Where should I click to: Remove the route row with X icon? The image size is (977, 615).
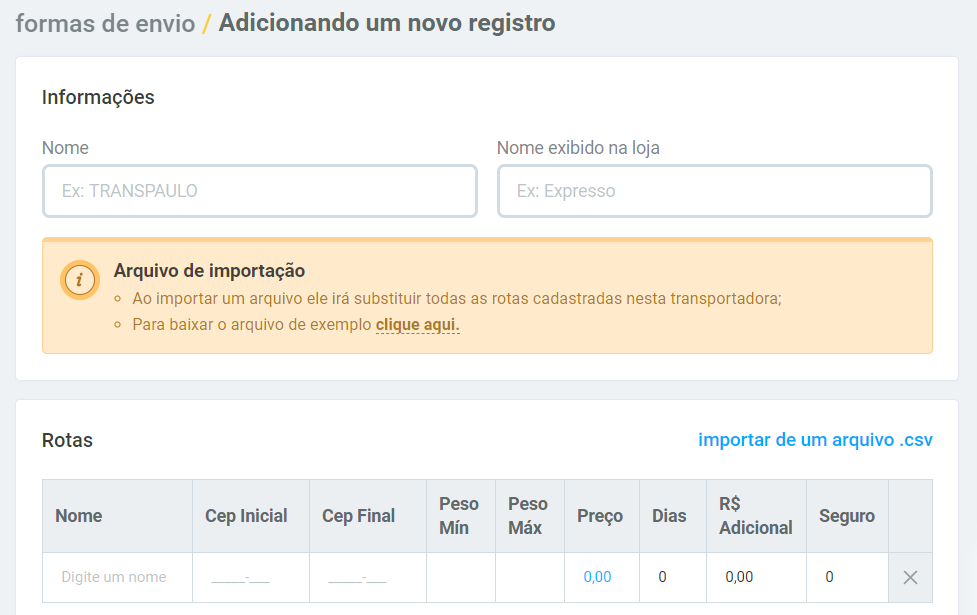tap(910, 578)
